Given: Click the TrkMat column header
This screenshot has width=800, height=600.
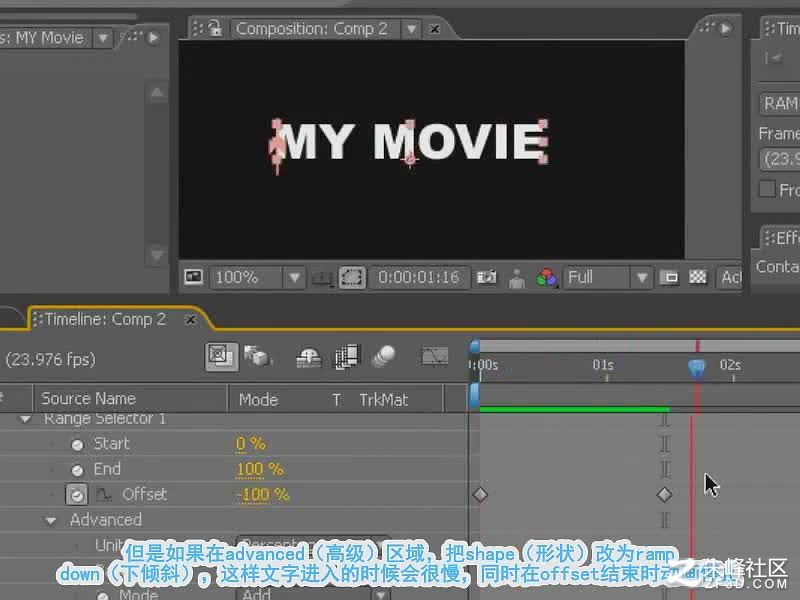Looking at the screenshot, I should (383, 399).
